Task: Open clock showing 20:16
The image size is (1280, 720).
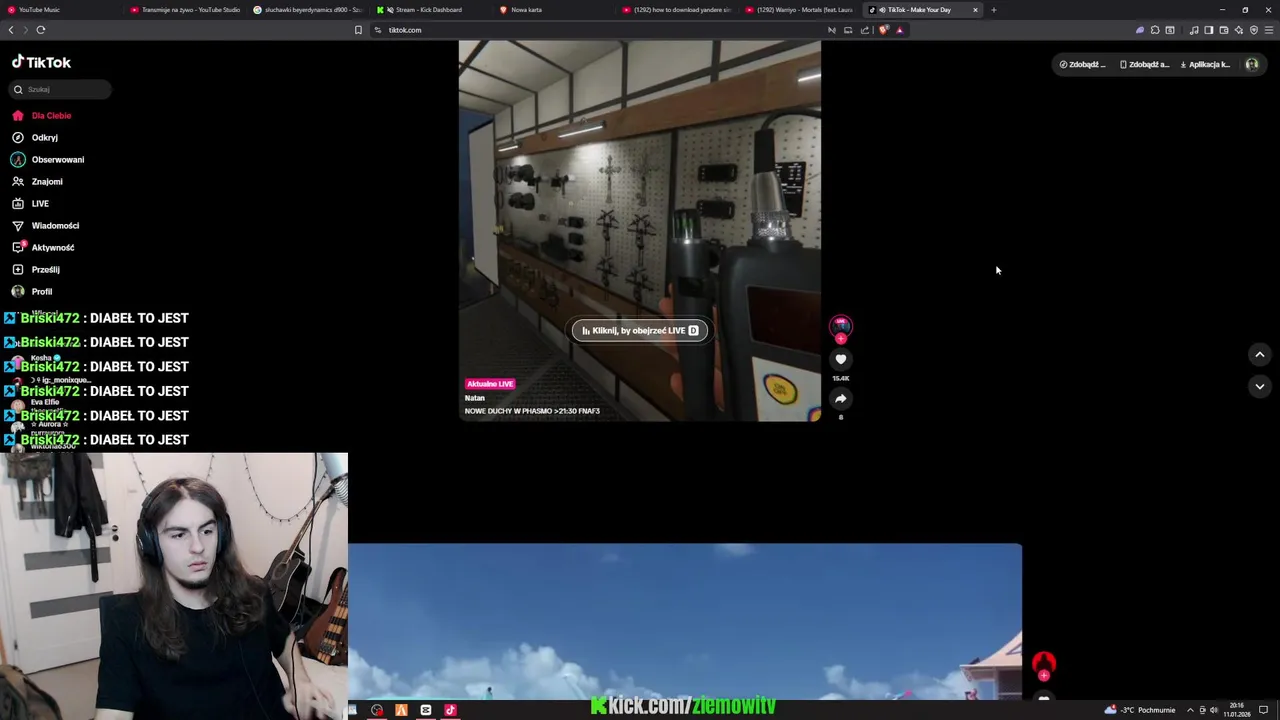Action: coord(1238,710)
